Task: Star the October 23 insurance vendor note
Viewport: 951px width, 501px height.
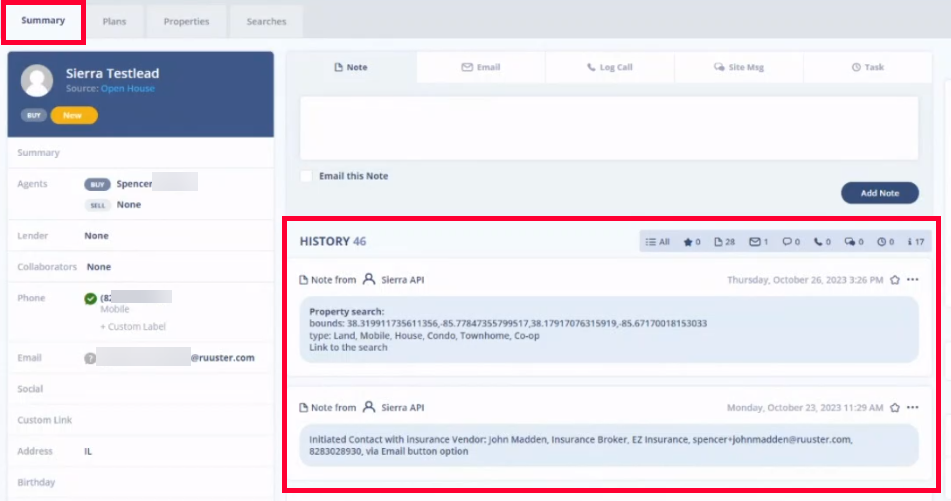Action: click(895, 408)
